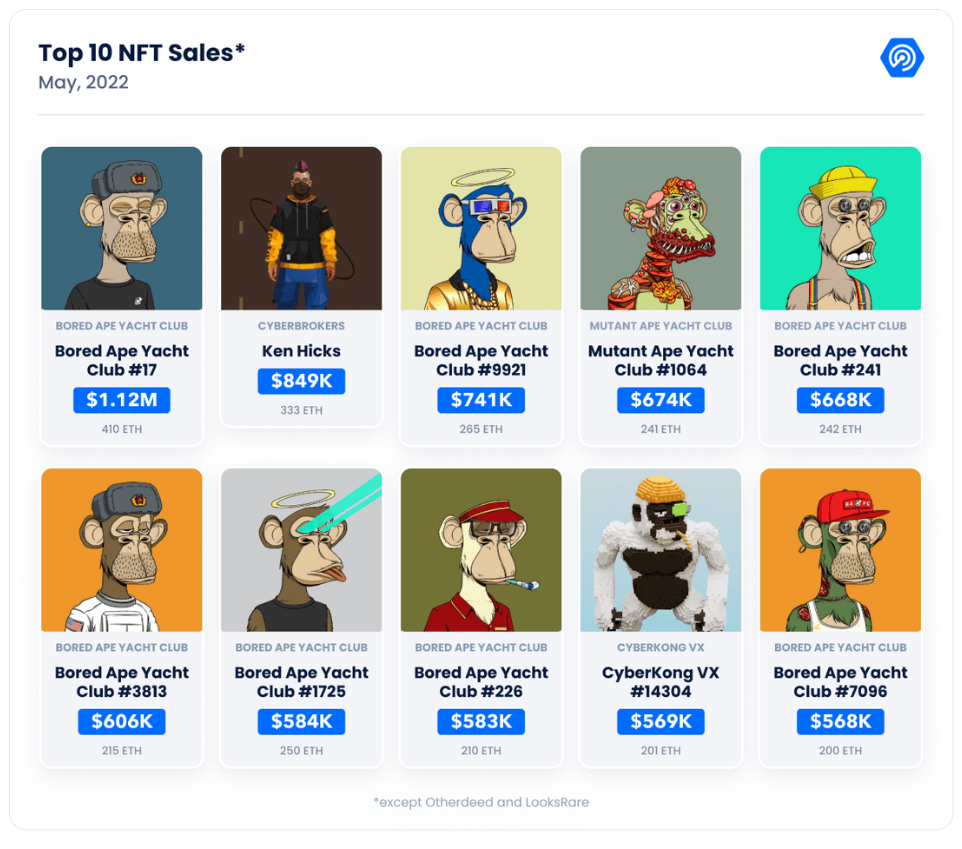The image size is (962, 849).
Task: Click Bored Ape #1725 laser-eyes image
Action: [301, 550]
